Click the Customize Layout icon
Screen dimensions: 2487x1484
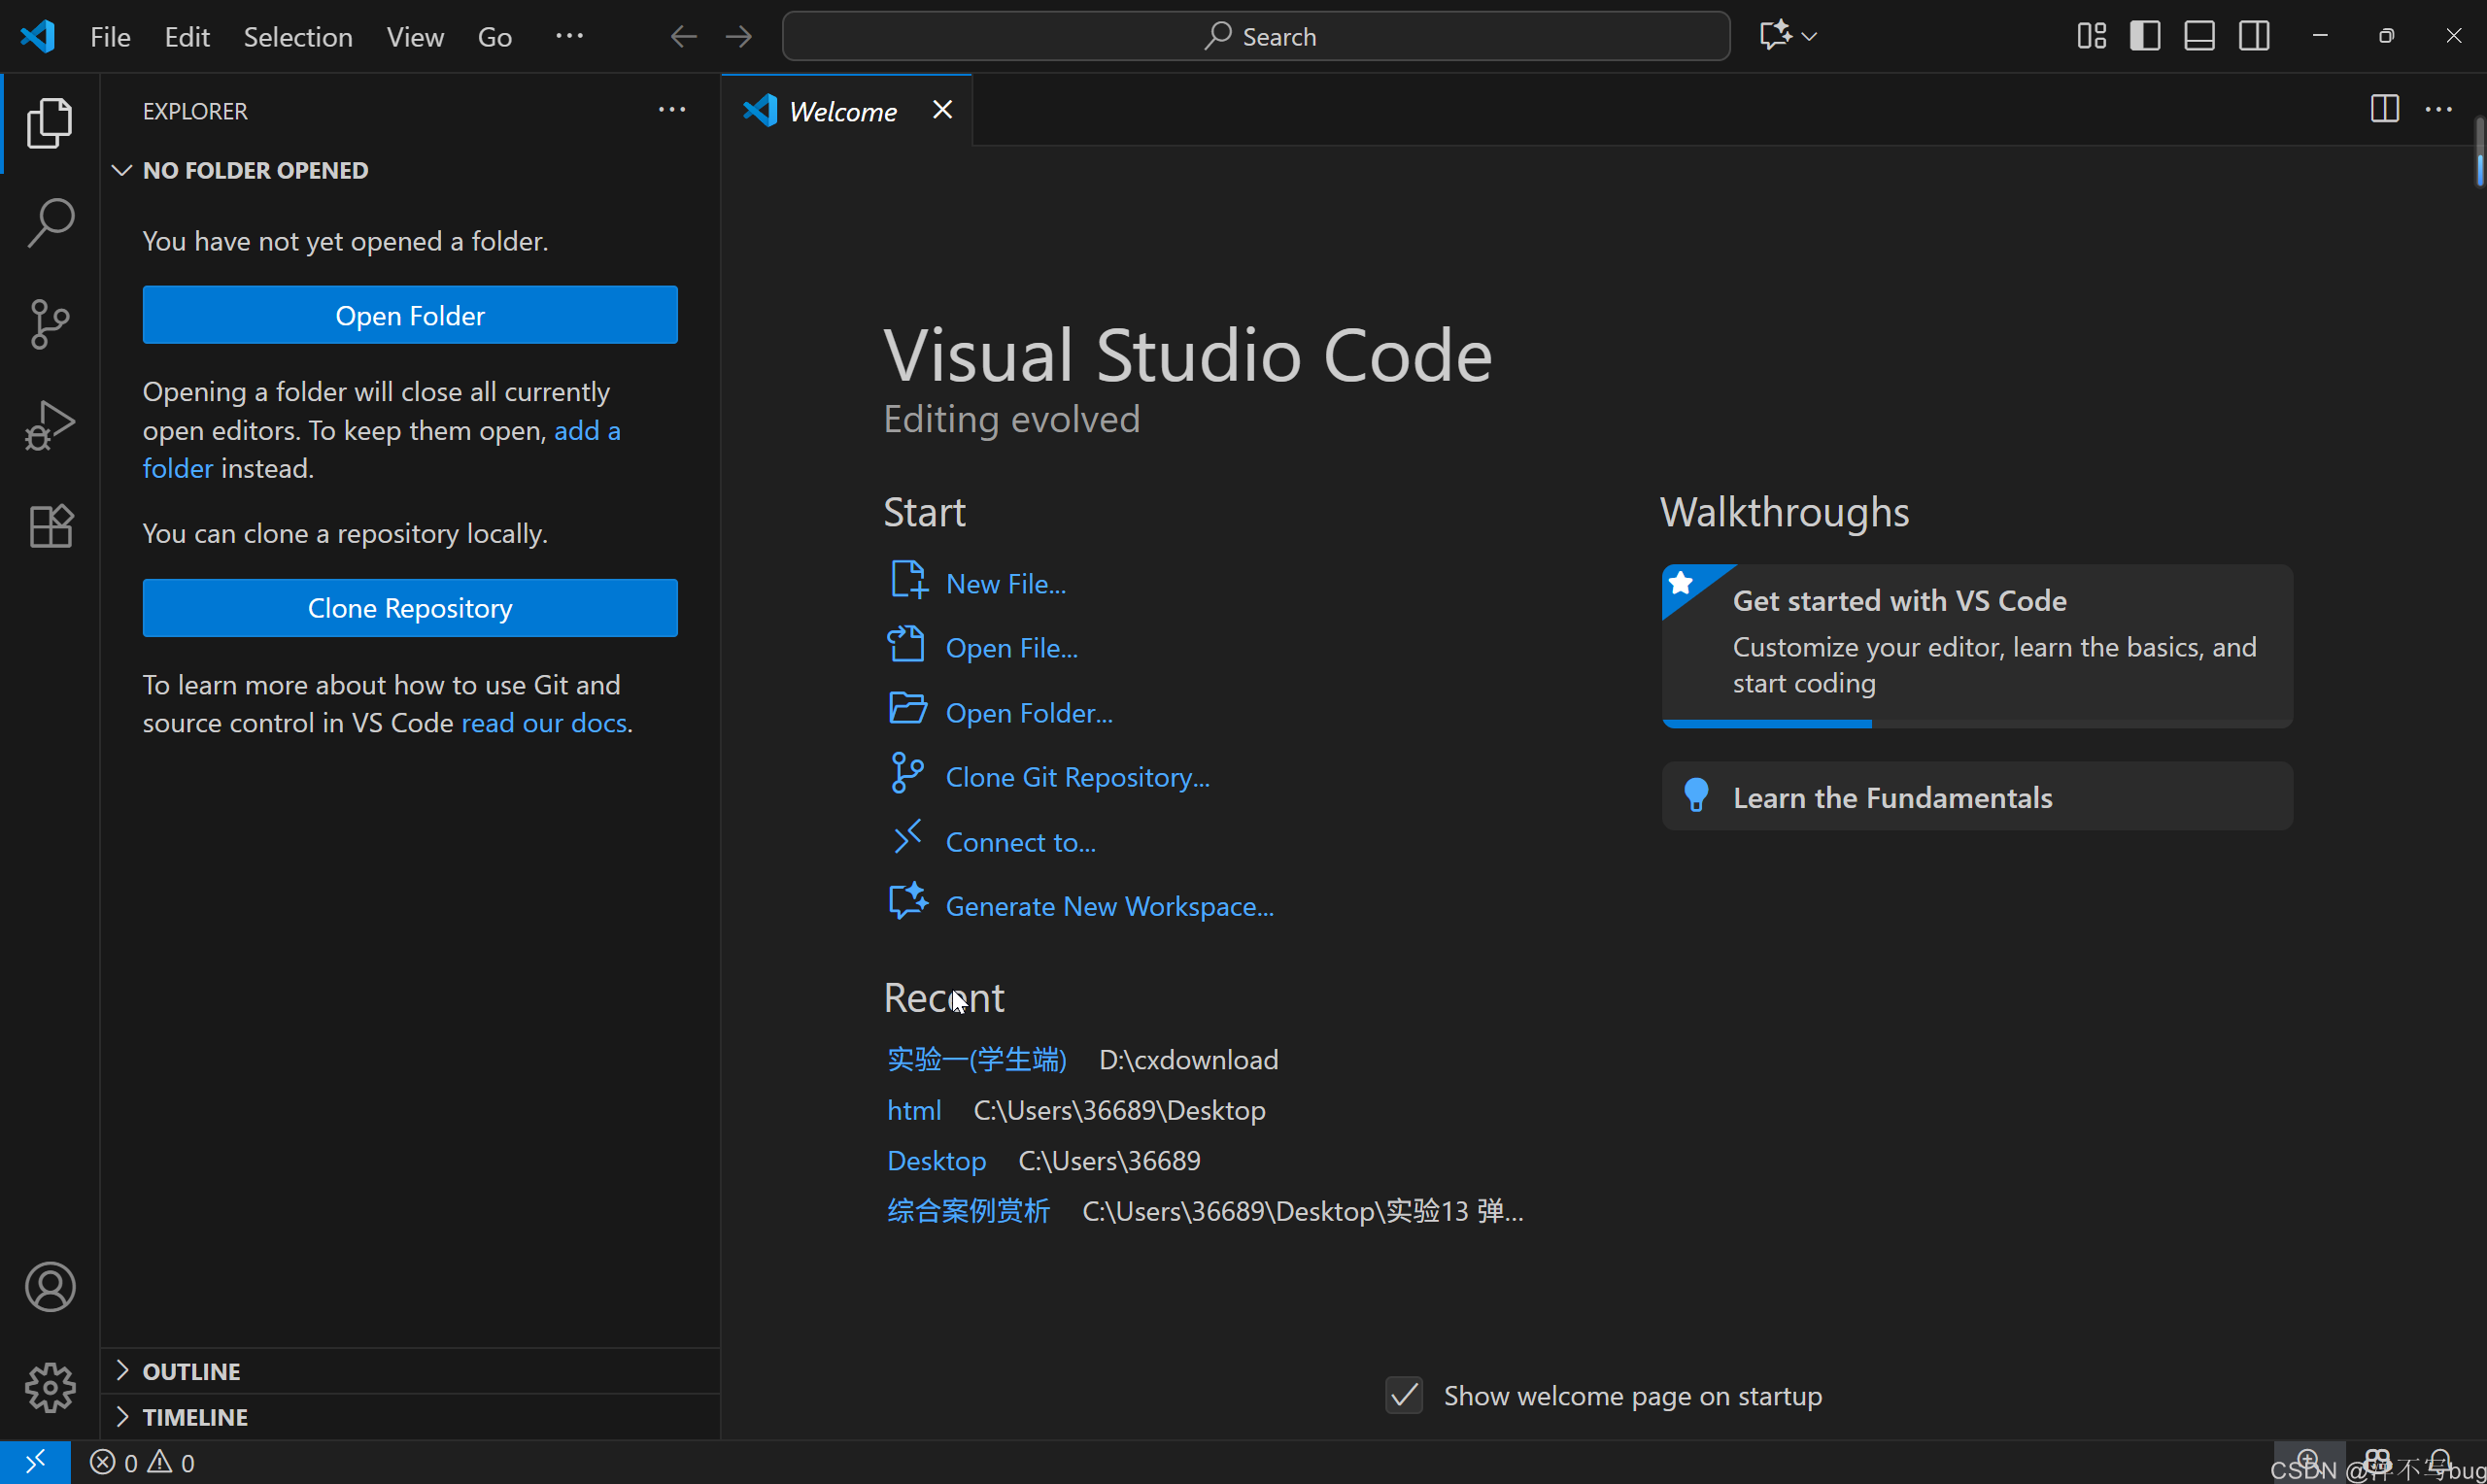click(x=2091, y=37)
